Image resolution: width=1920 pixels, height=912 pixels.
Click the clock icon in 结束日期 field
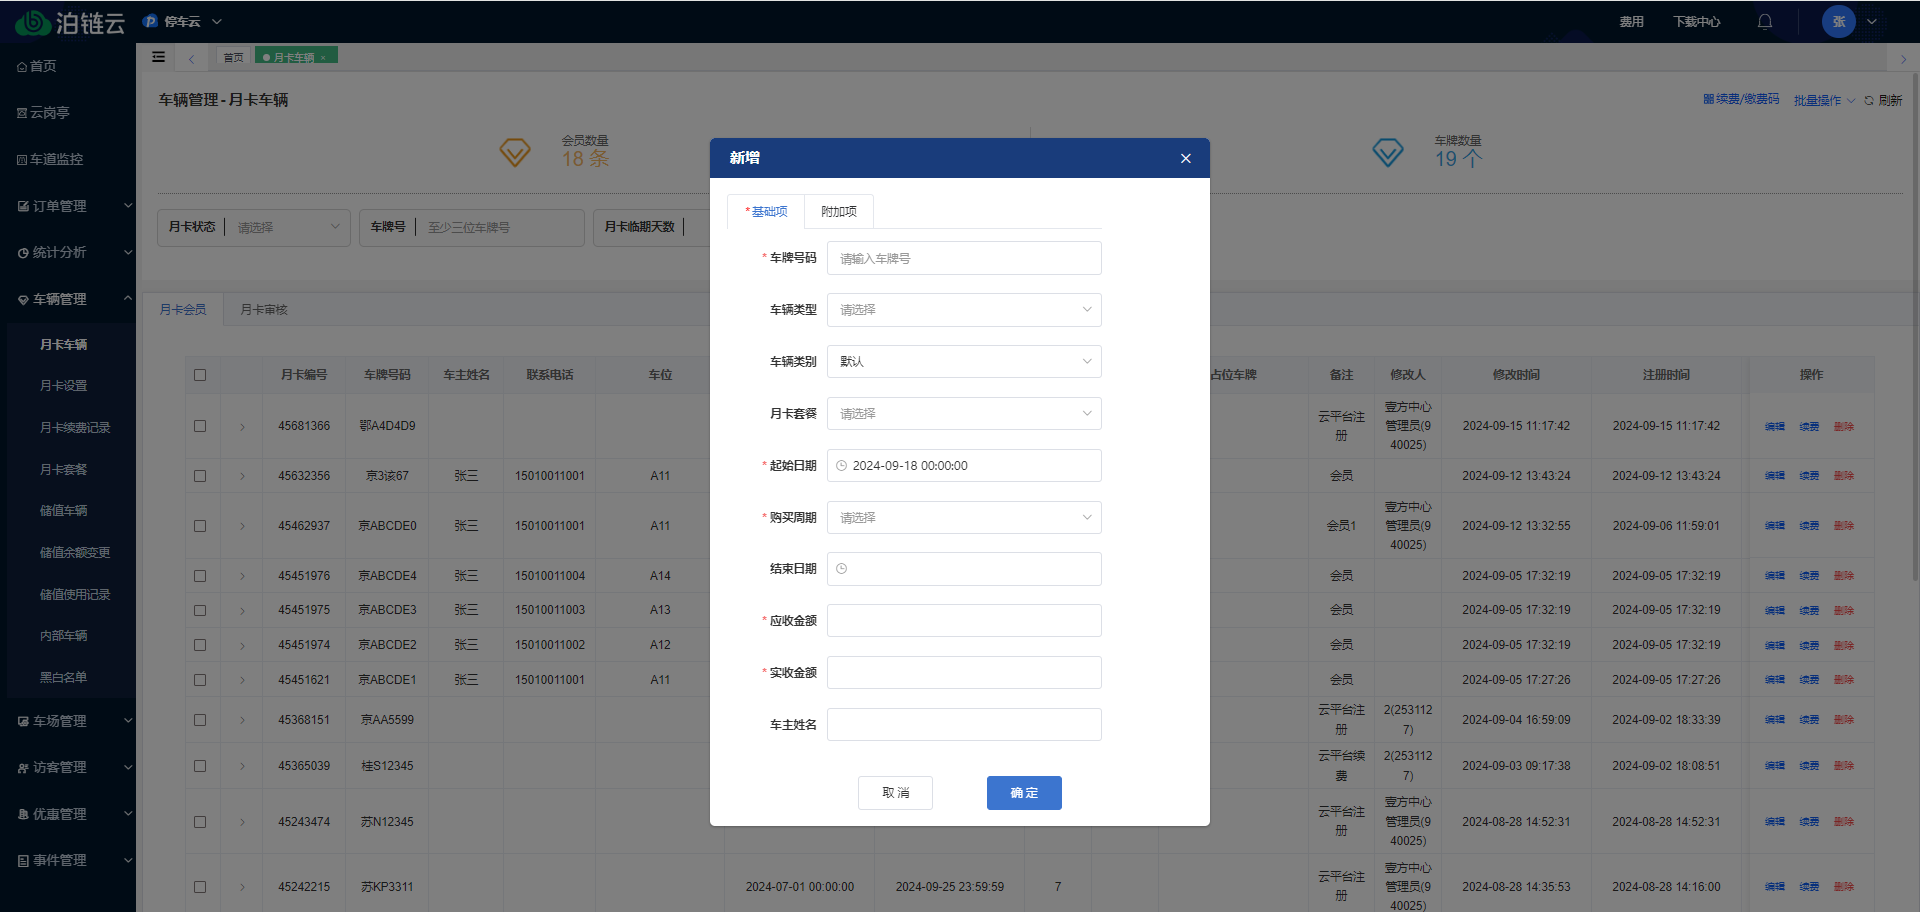pyautogui.click(x=841, y=569)
